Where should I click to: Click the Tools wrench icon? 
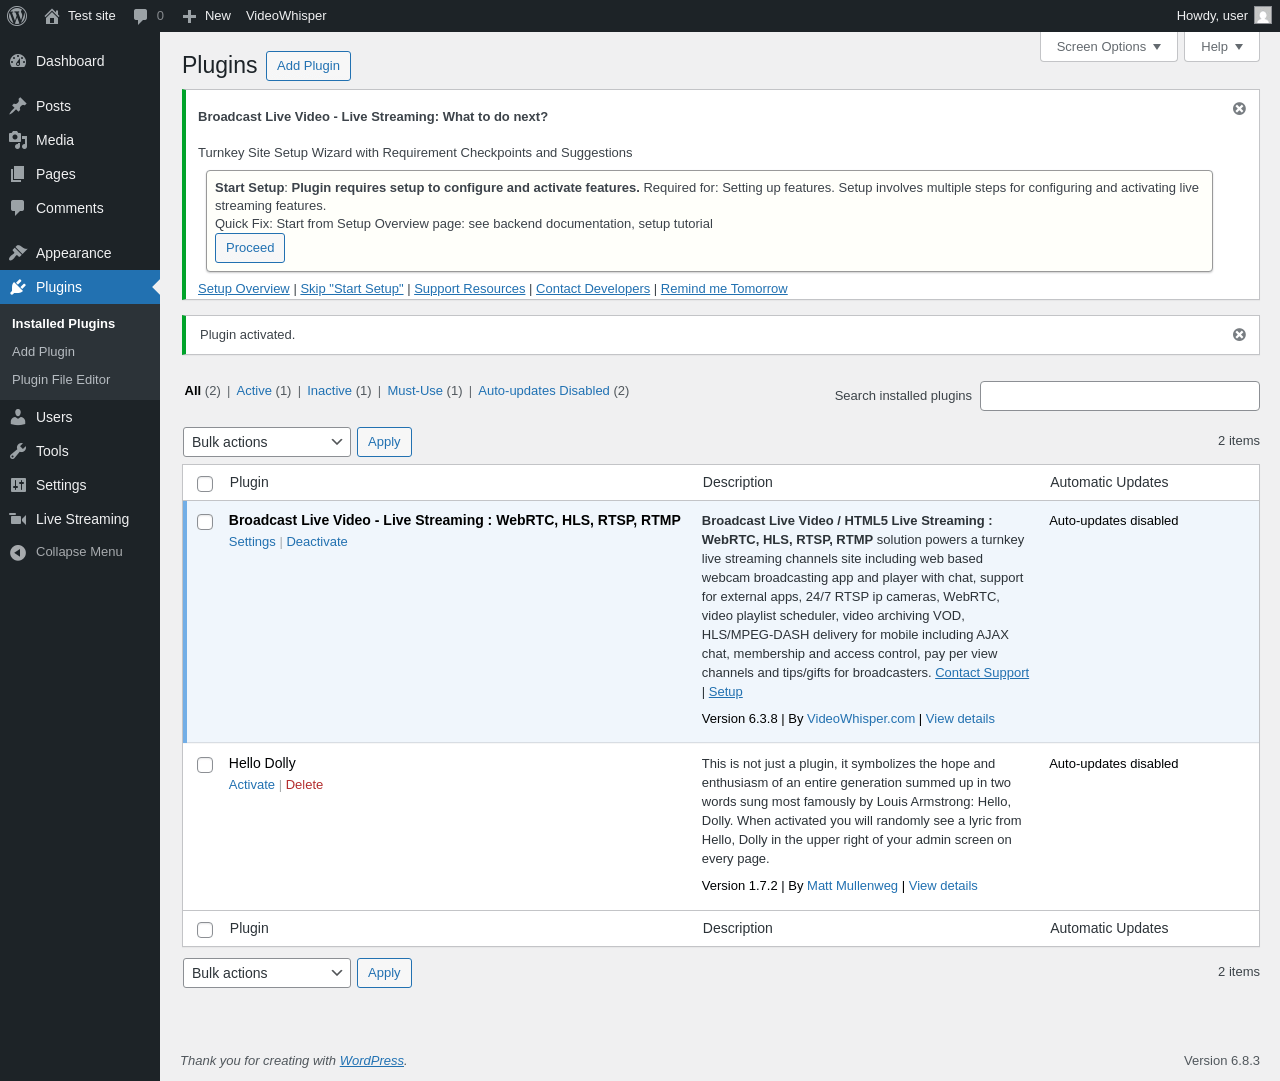18,451
